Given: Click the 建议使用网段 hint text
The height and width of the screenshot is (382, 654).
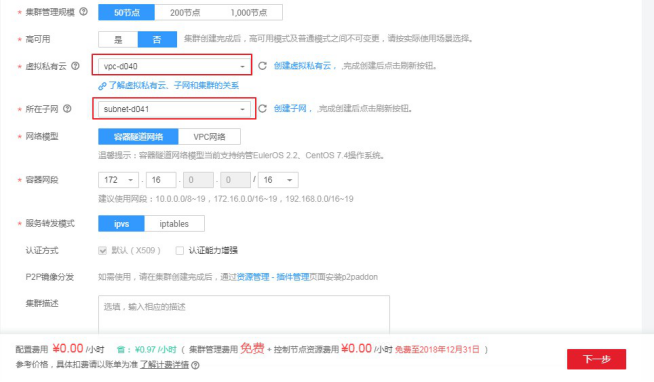Looking at the screenshot, I should coord(226,199).
